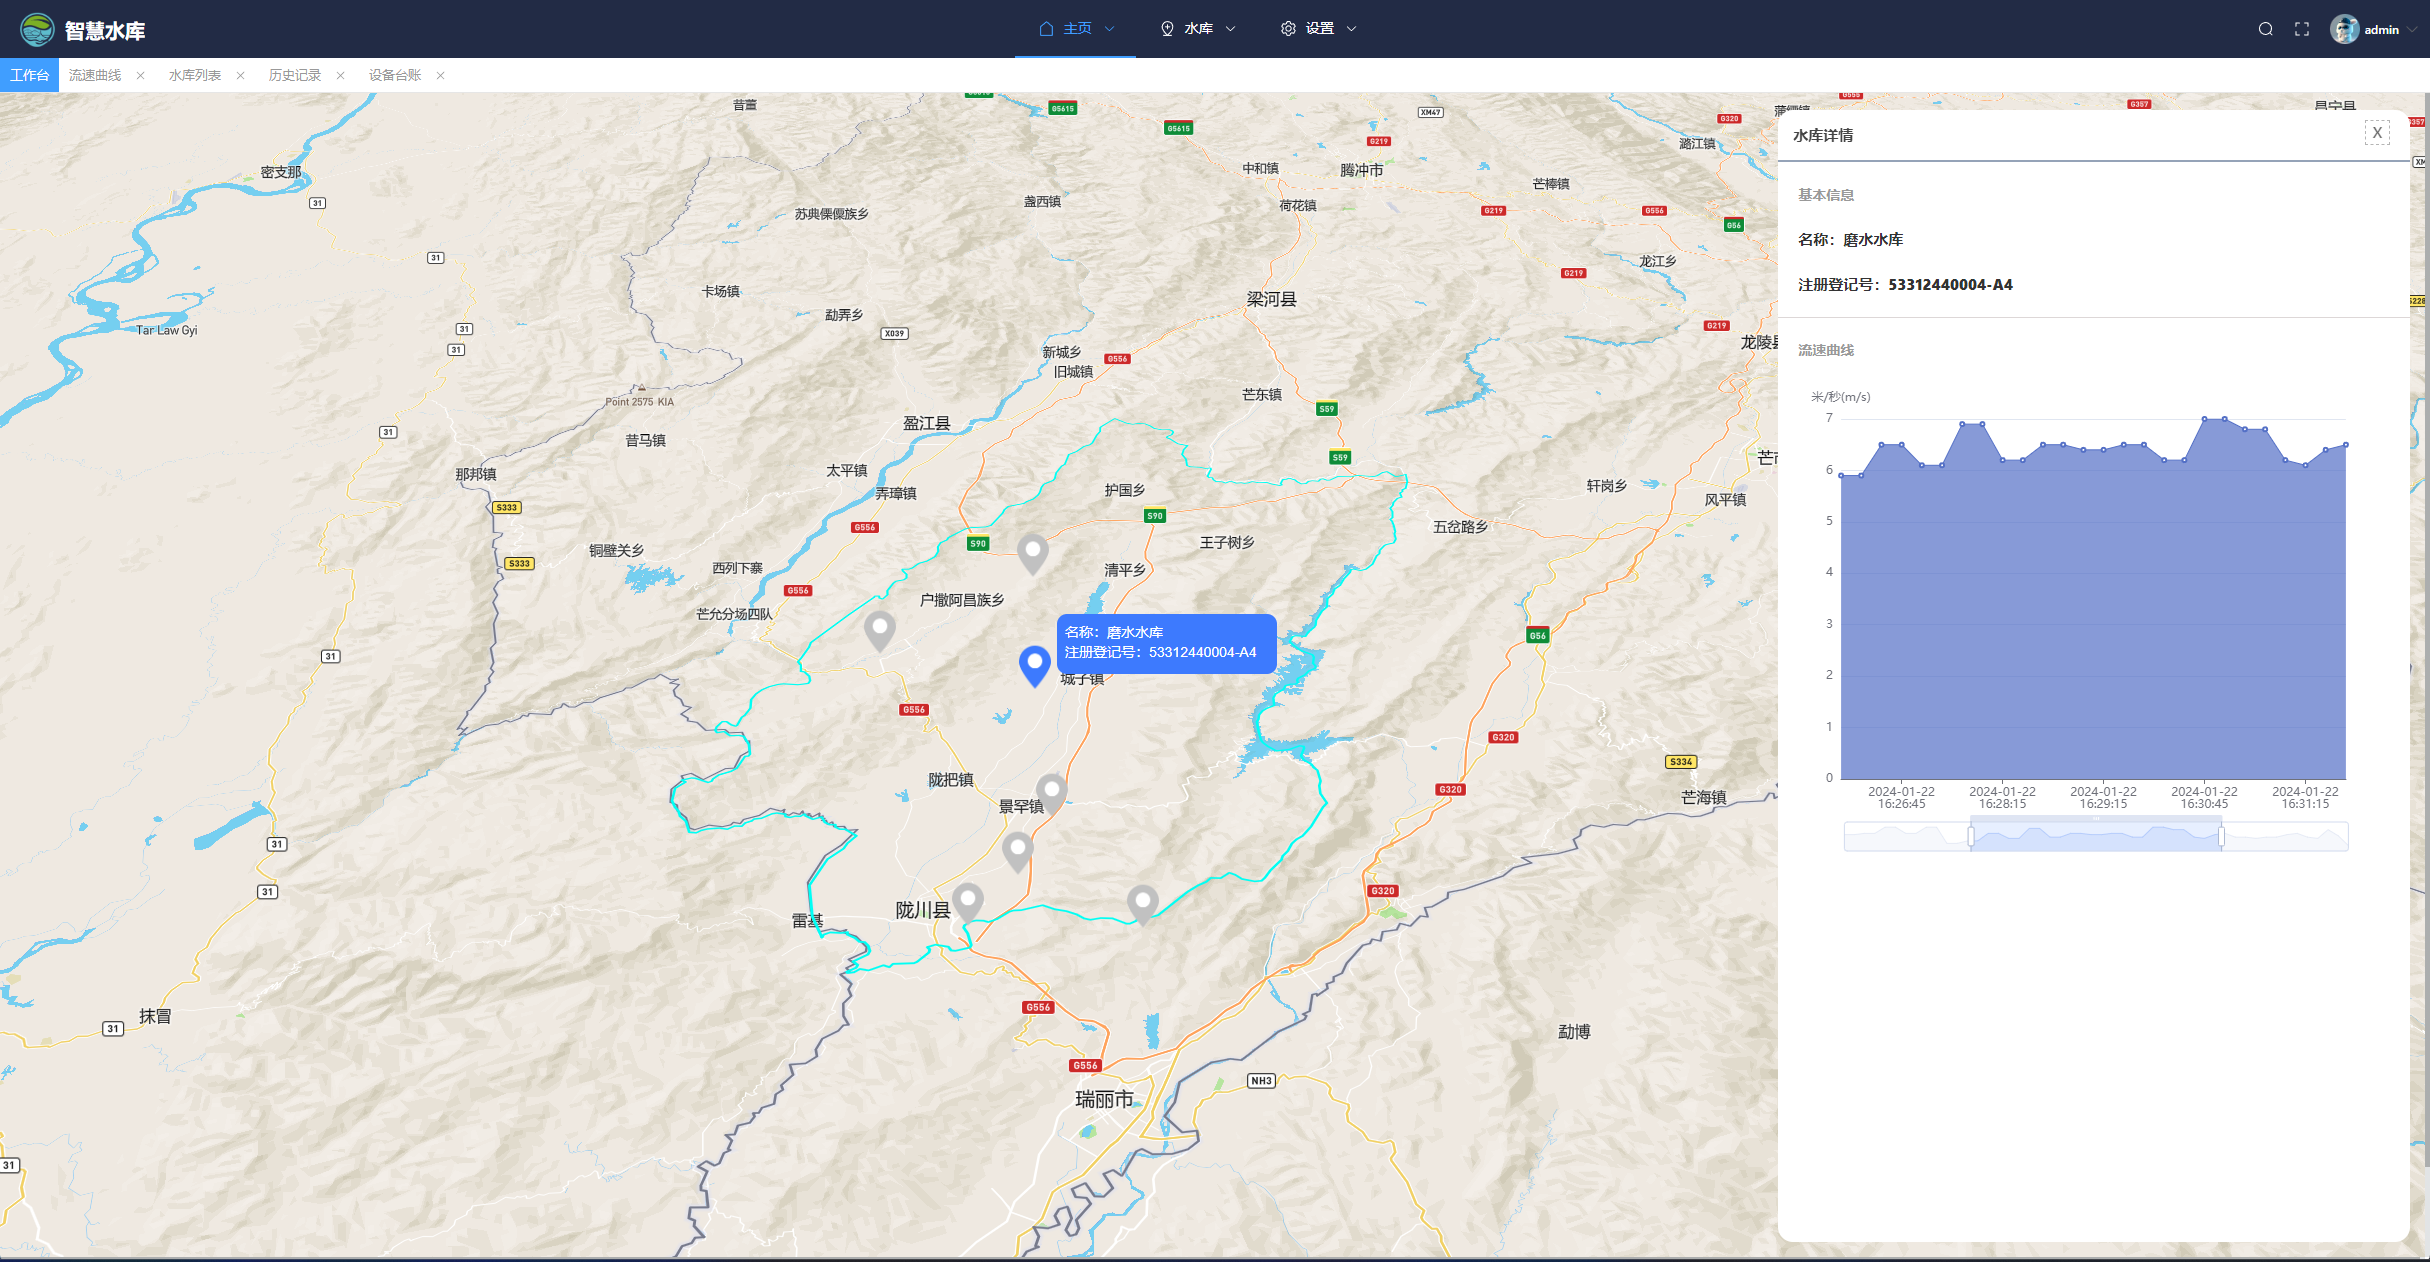The height and width of the screenshot is (1262, 2430).
Task: Click the gray marker near 景罕镇
Action: (1051, 791)
